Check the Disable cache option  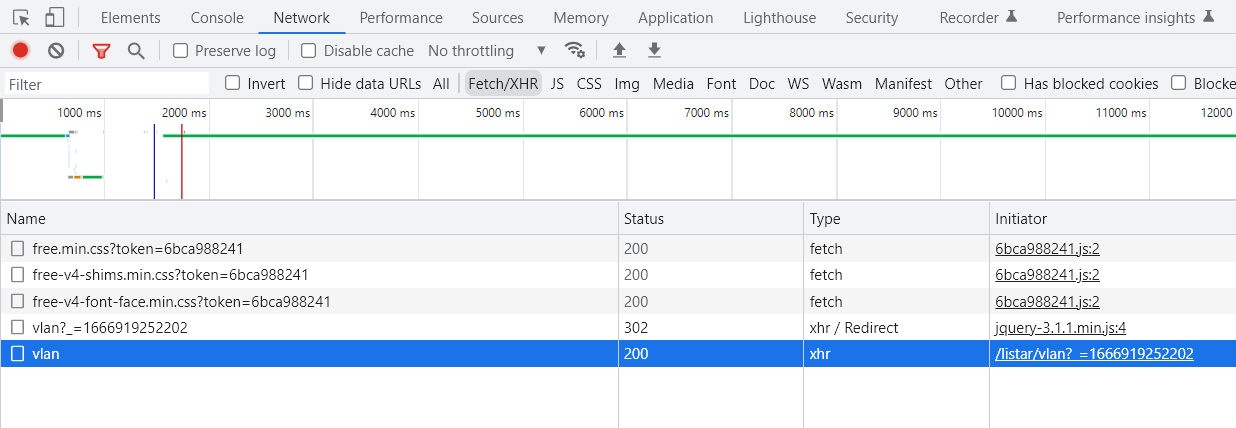click(x=309, y=50)
